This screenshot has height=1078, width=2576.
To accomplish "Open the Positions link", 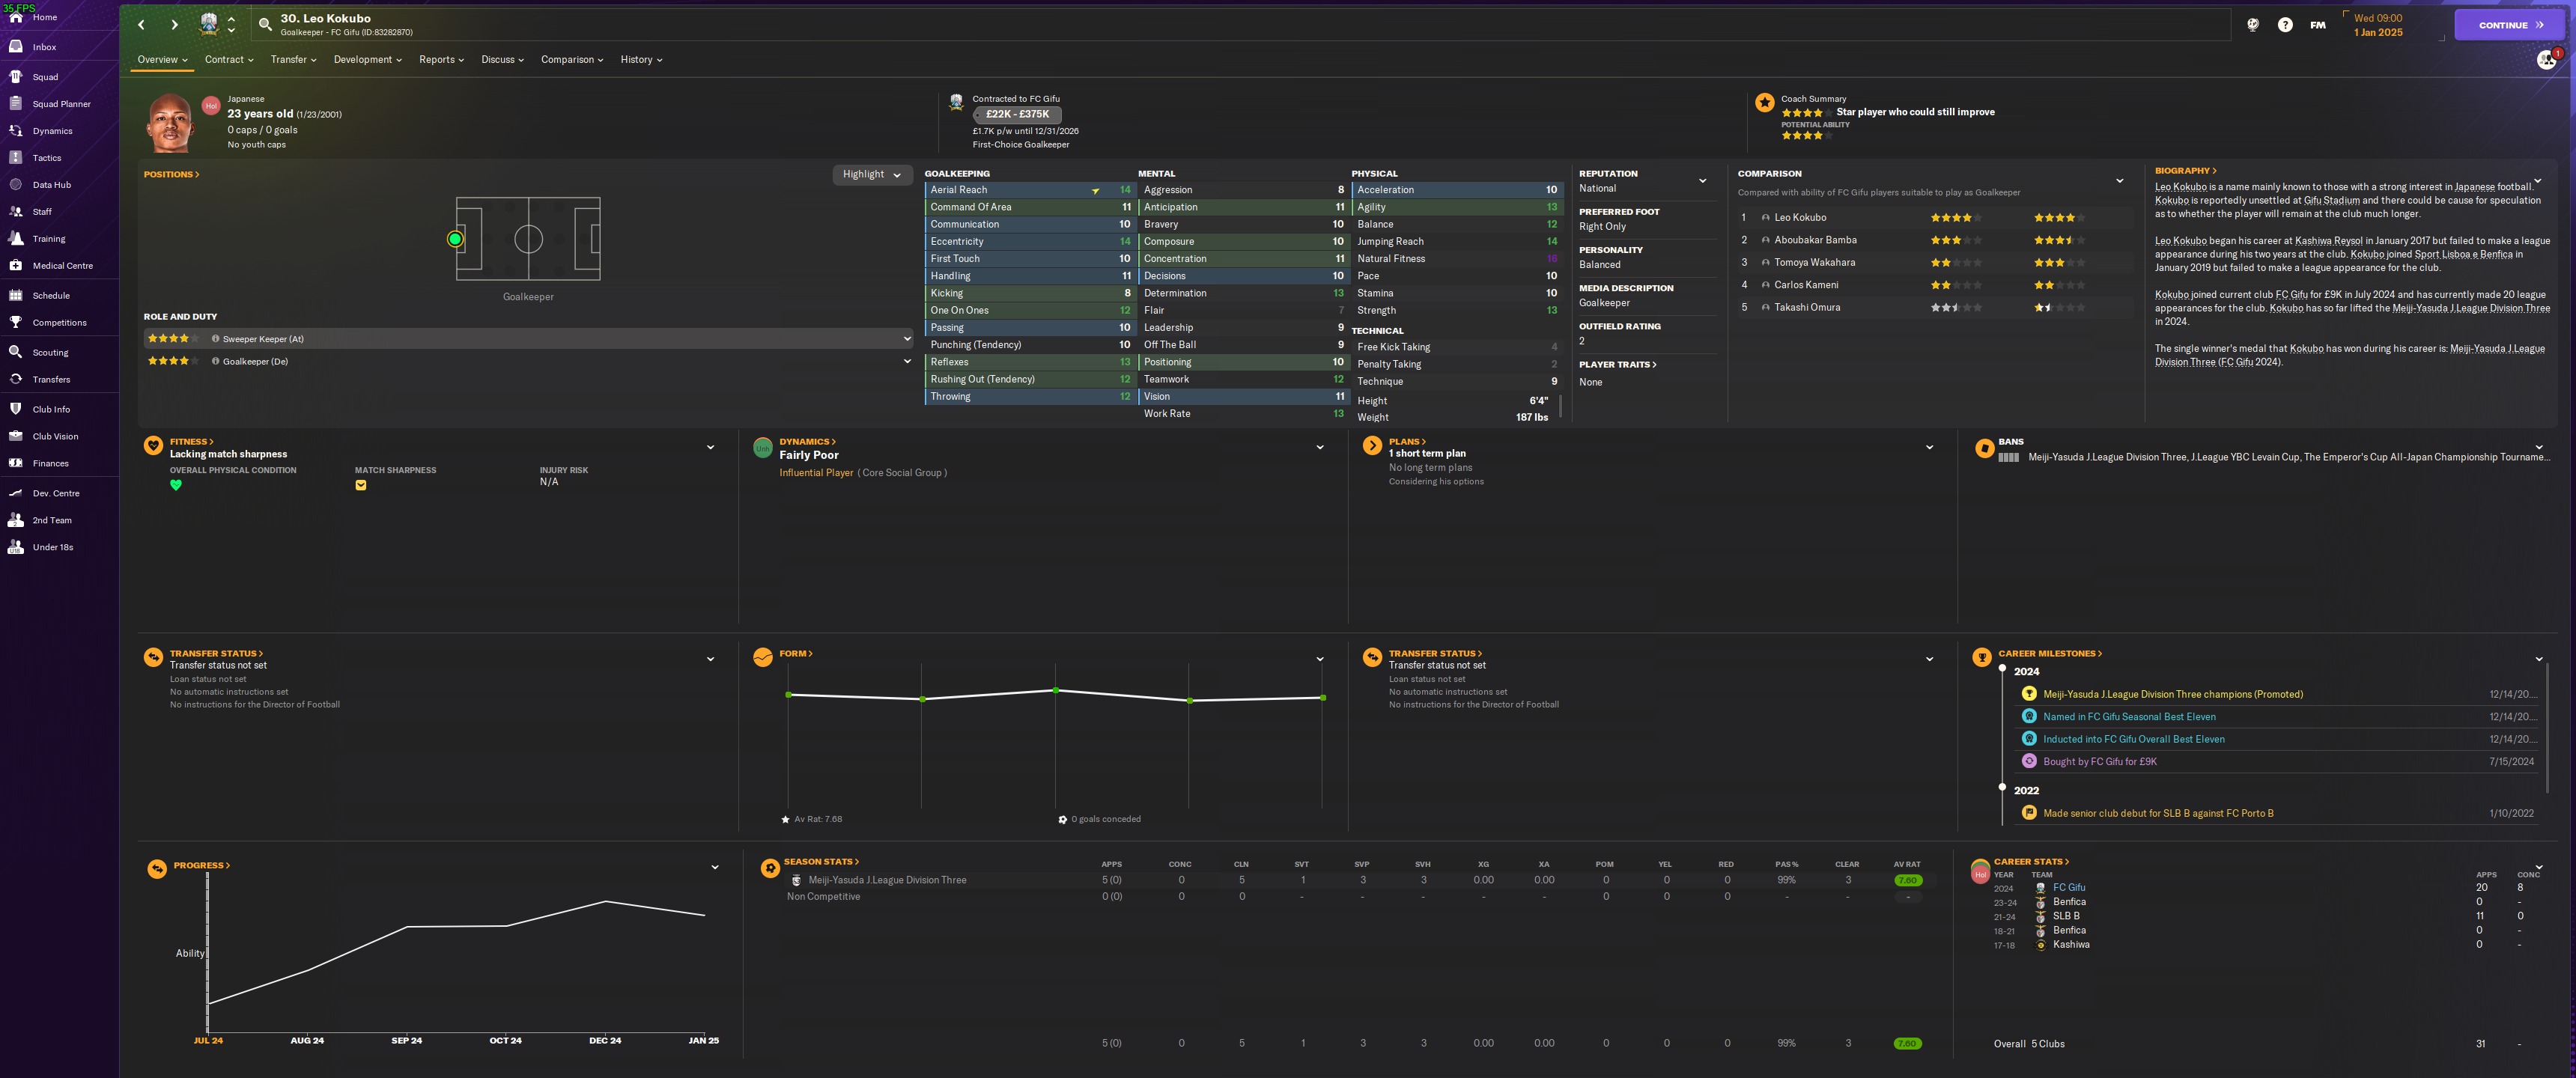I will coord(171,175).
